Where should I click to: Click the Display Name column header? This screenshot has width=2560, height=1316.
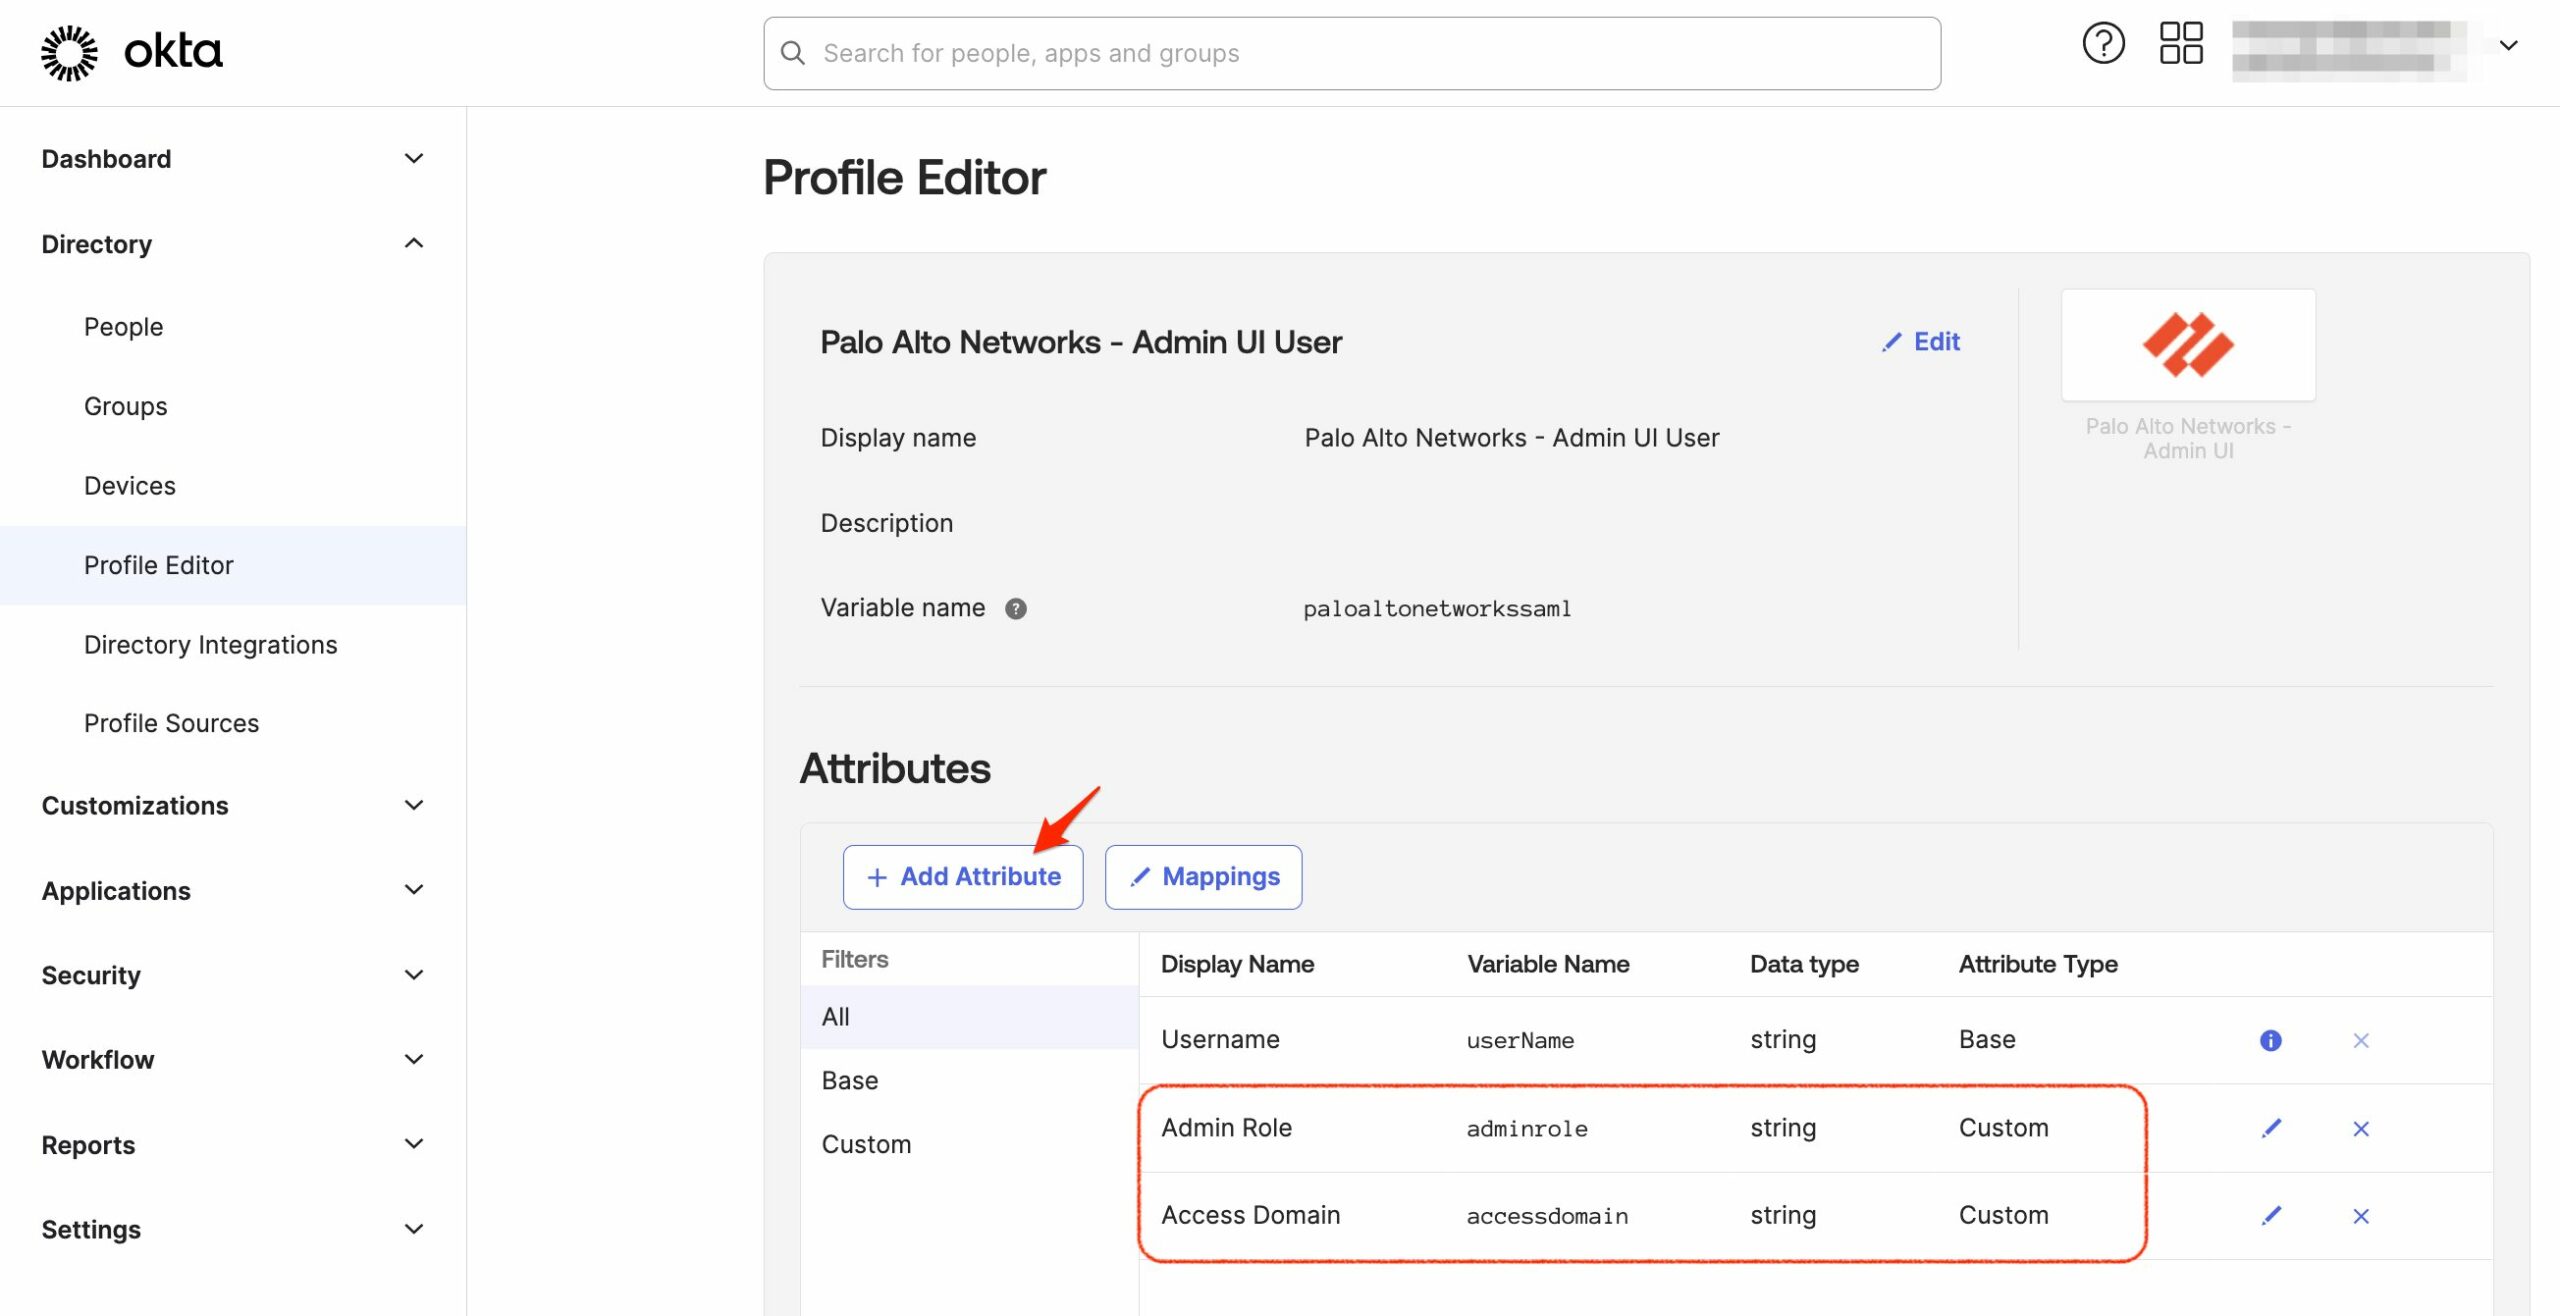click(x=1237, y=964)
